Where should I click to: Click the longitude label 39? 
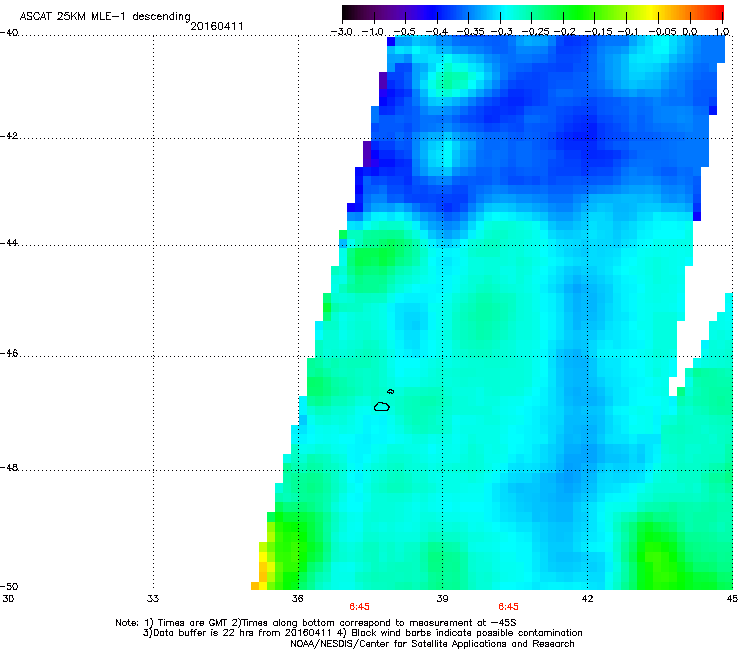pos(442,599)
